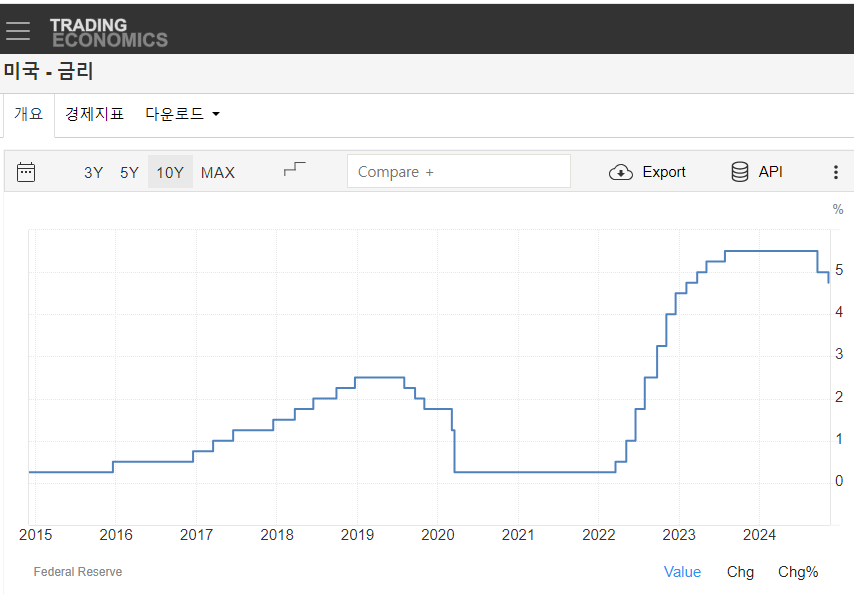Switch to the 개요 tab
Screen dimensions: 854x595
(28, 114)
